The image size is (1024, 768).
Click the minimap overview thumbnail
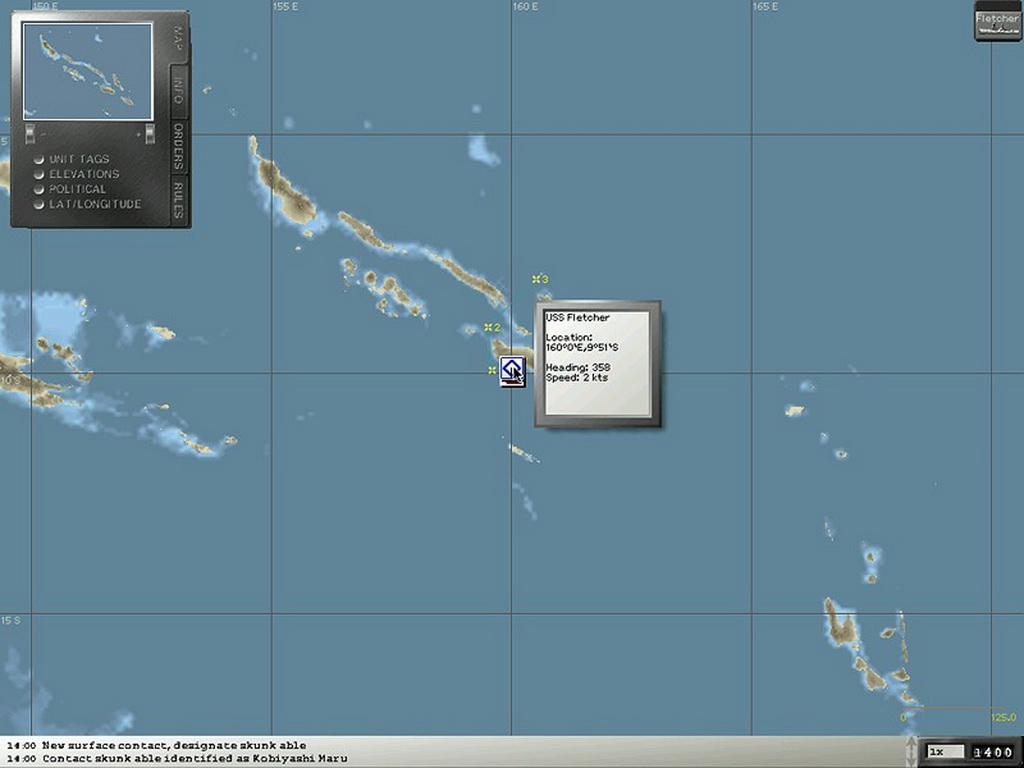(x=88, y=71)
